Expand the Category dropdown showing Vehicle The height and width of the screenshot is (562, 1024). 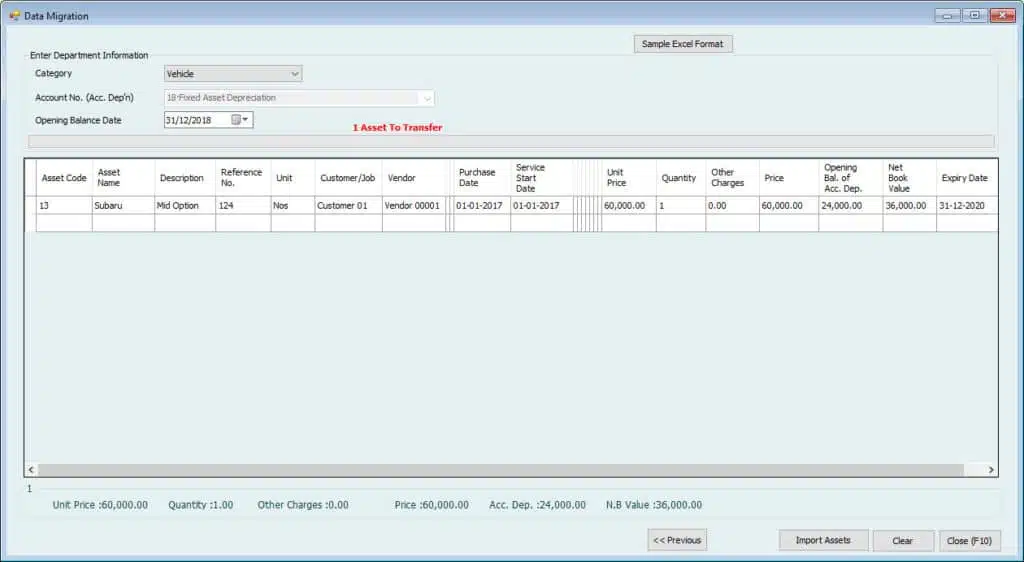pos(294,74)
